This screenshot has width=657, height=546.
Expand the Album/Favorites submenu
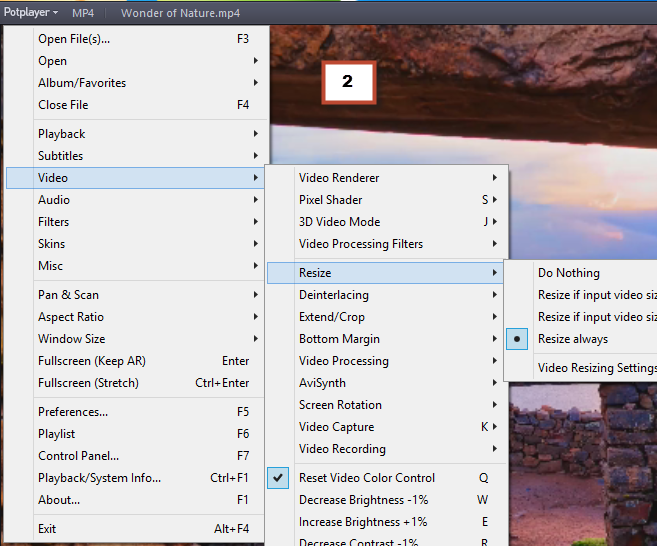coord(136,83)
